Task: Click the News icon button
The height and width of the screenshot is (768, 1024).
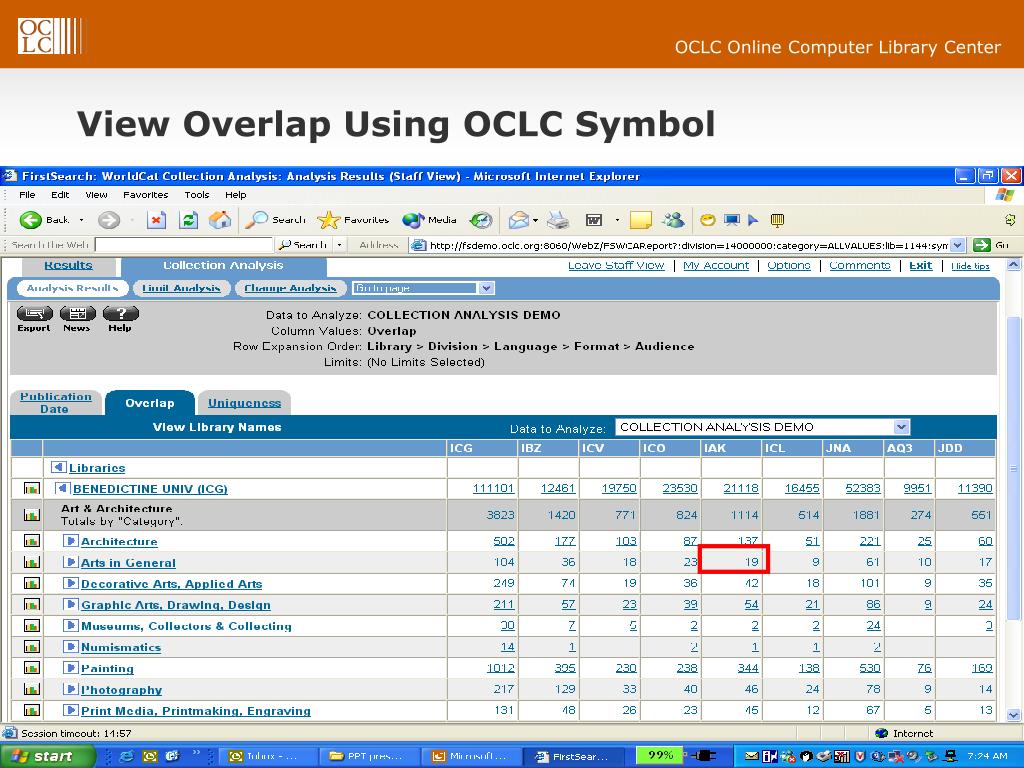Action: click(77, 319)
